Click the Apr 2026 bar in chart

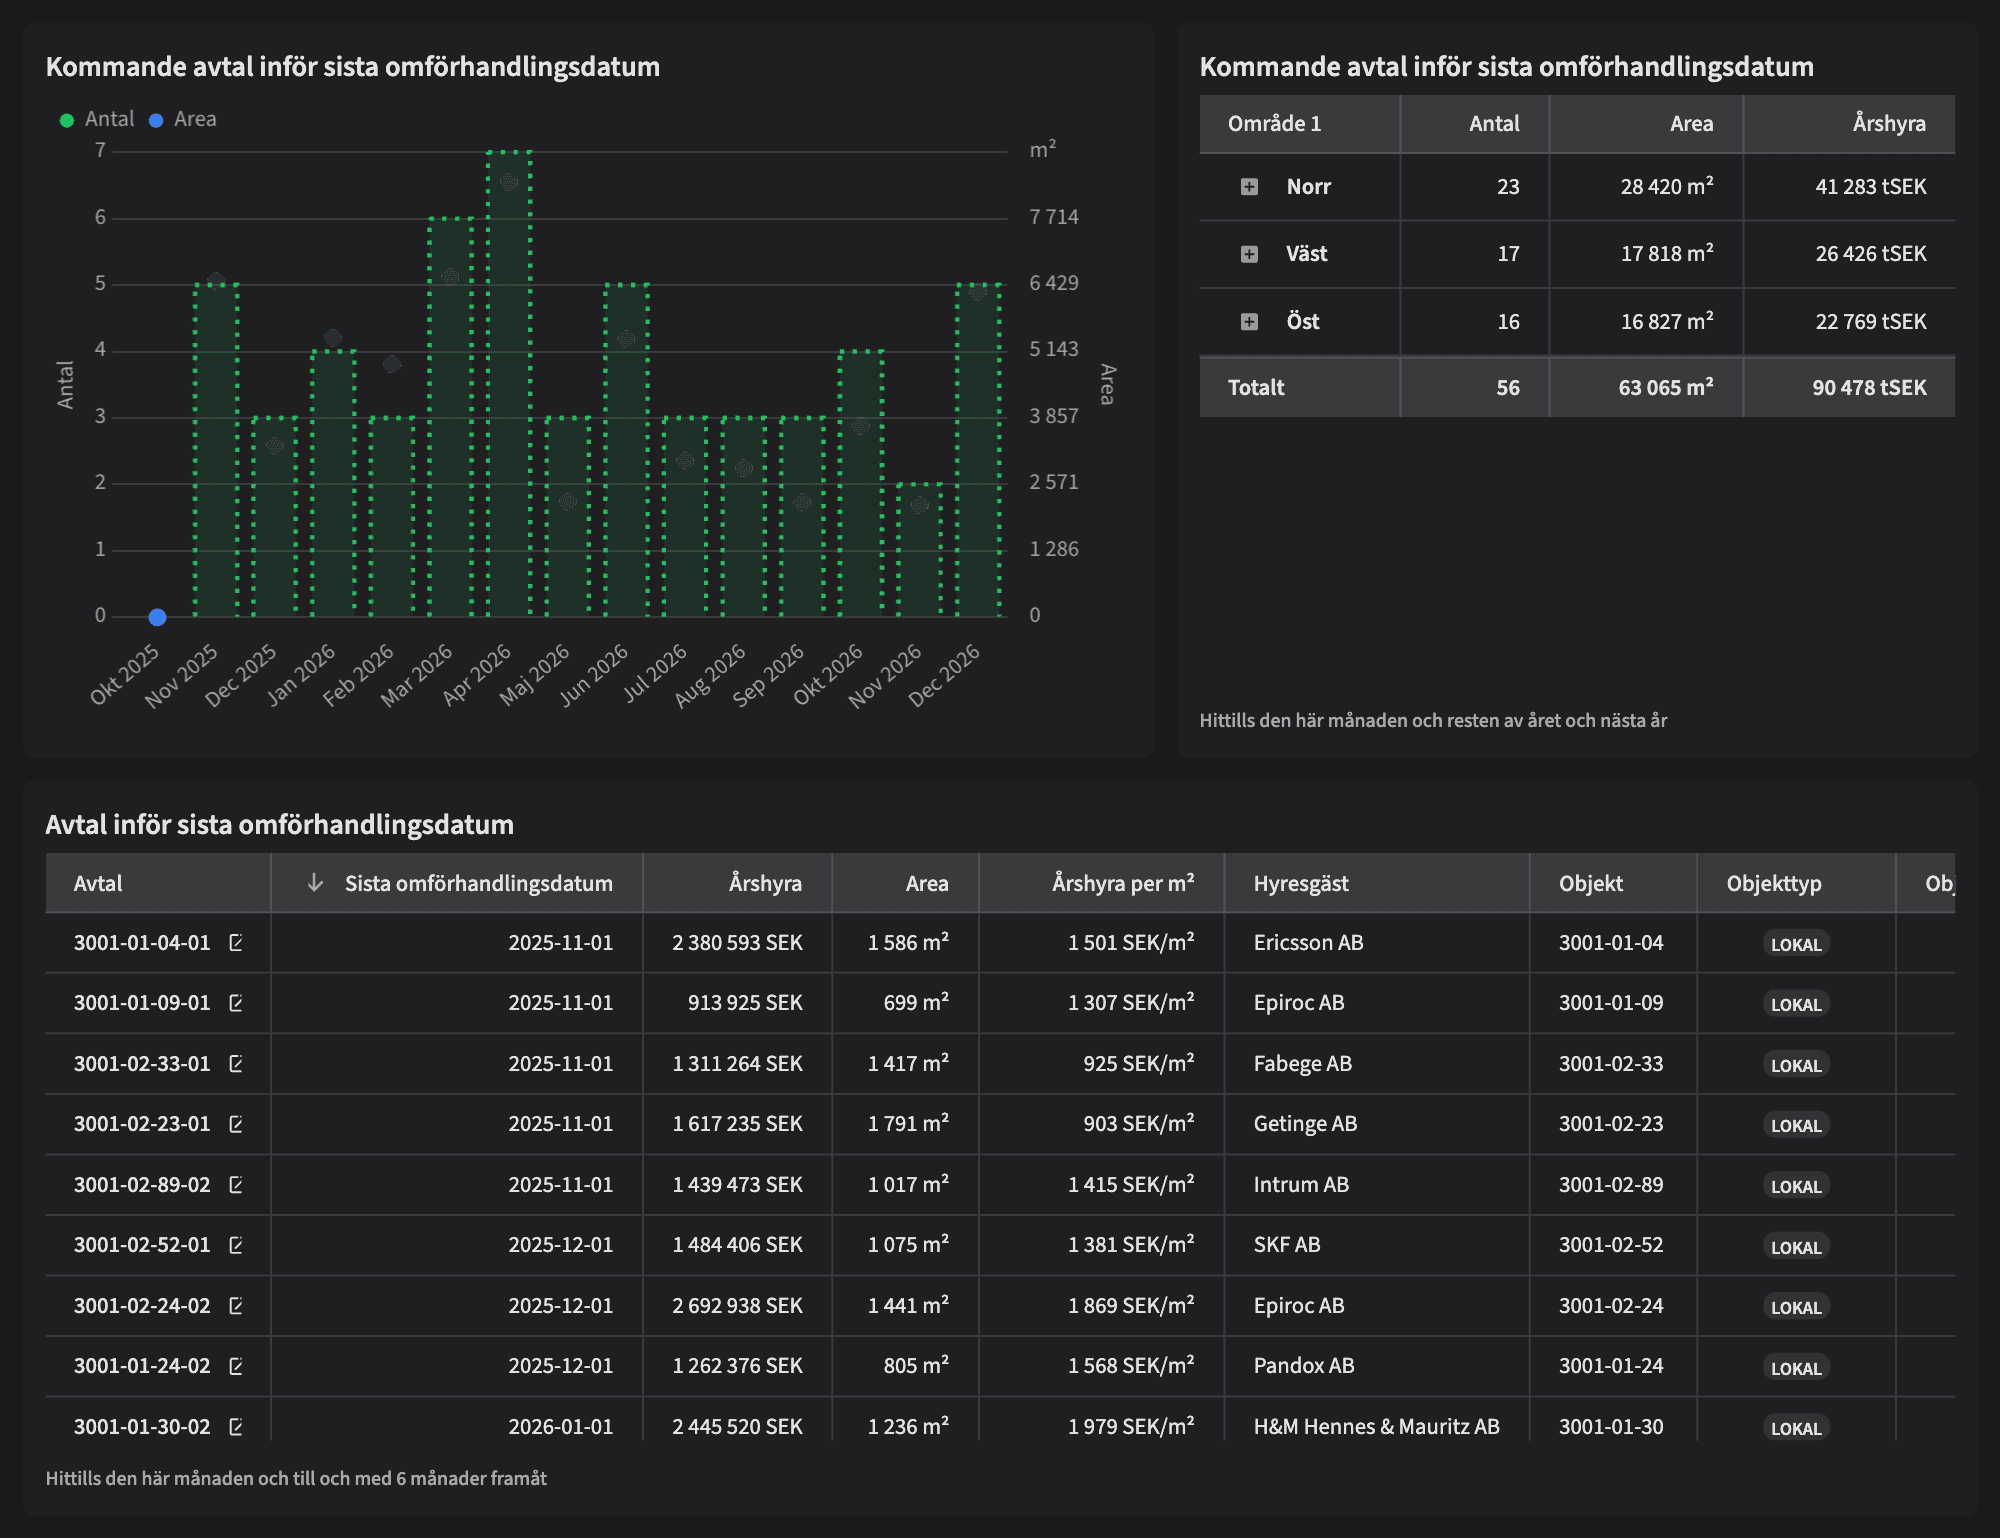click(509, 400)
